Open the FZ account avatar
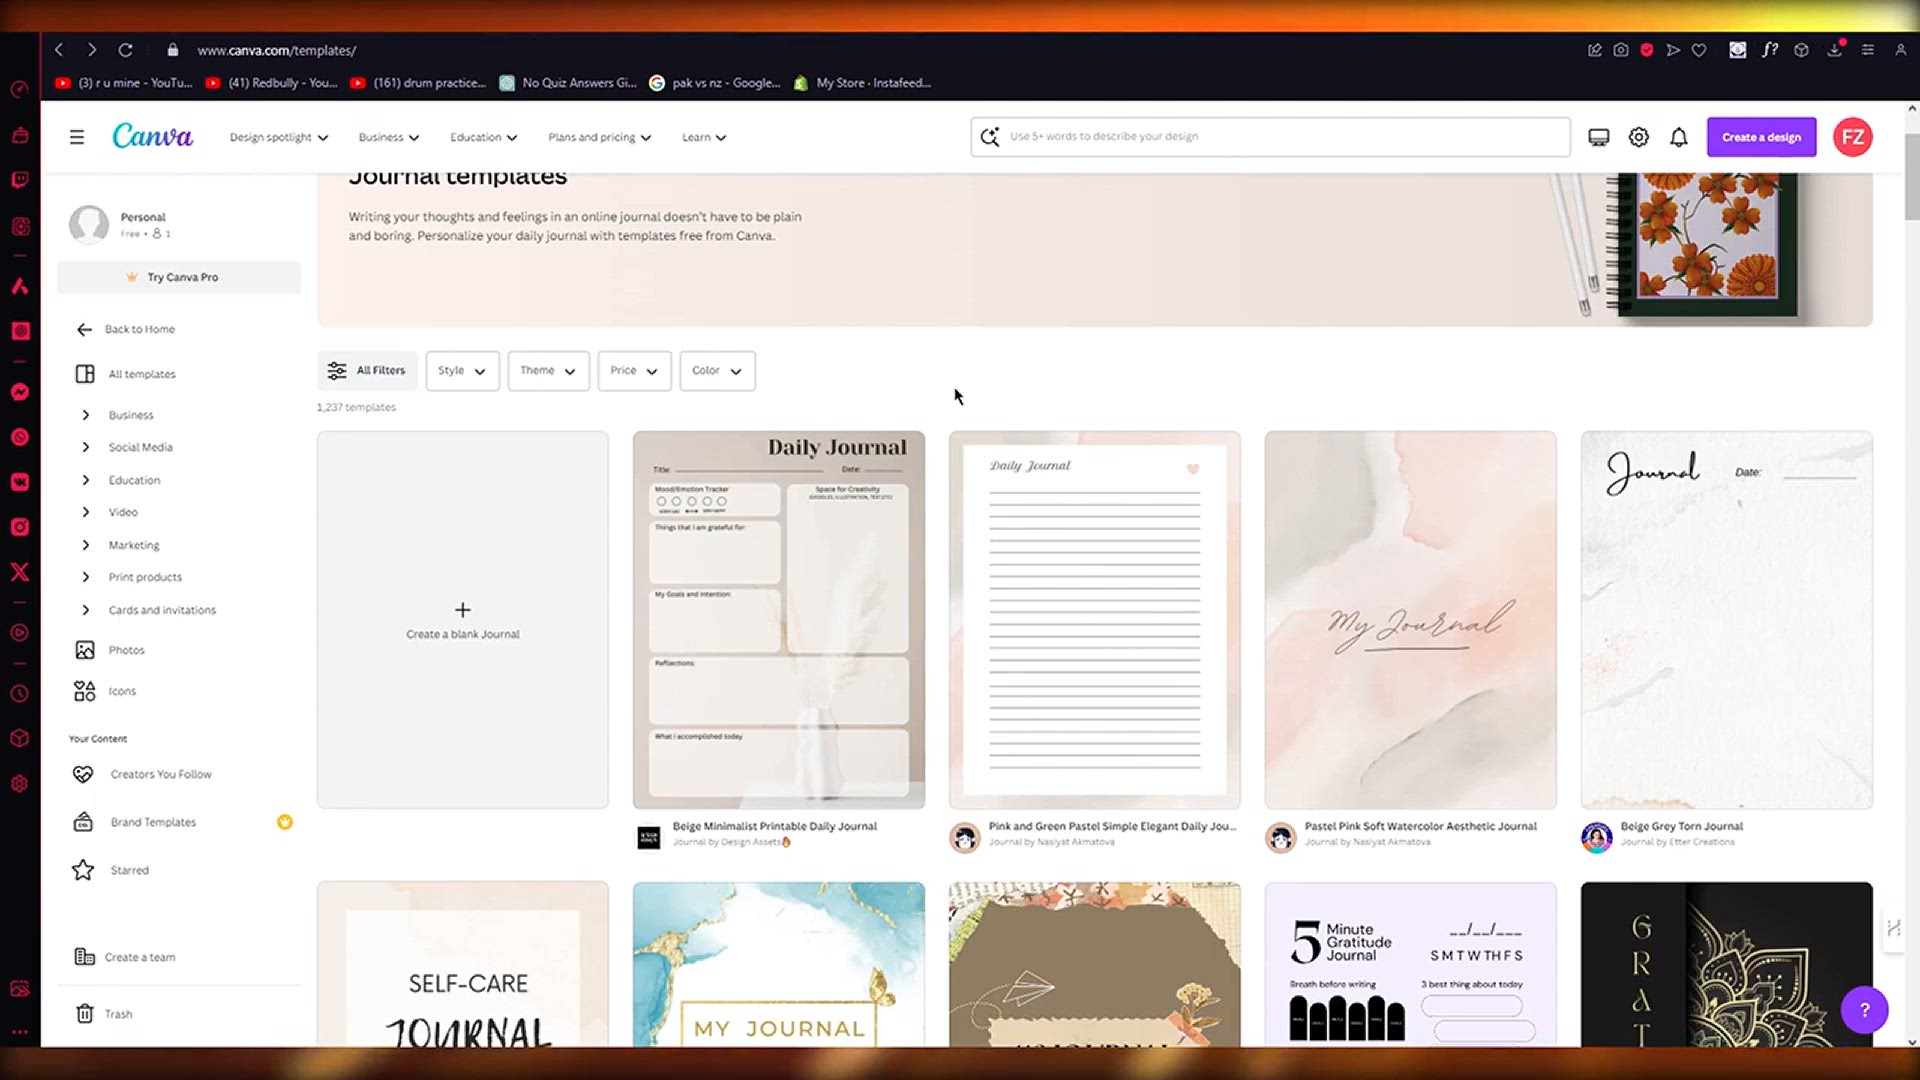The width and height of the screenshot is (1920, 1080). pos(1852,137)
